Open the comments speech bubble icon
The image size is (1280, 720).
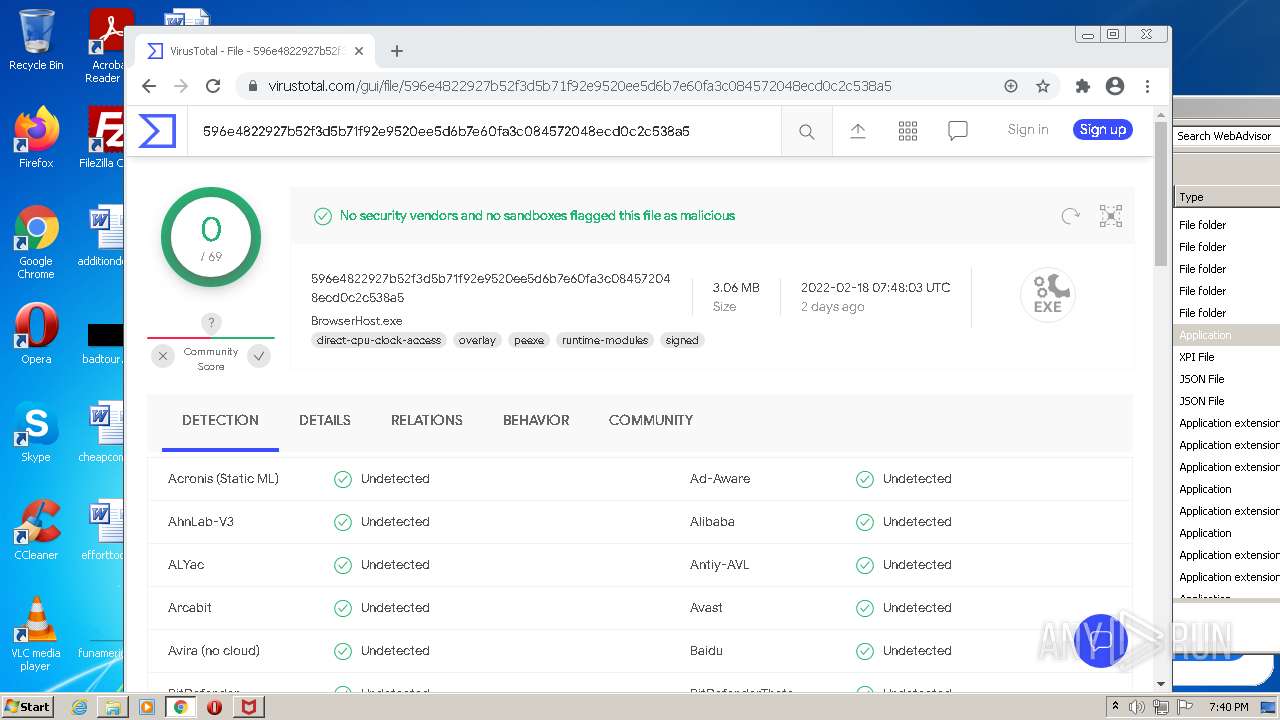[x=958, y=131]
